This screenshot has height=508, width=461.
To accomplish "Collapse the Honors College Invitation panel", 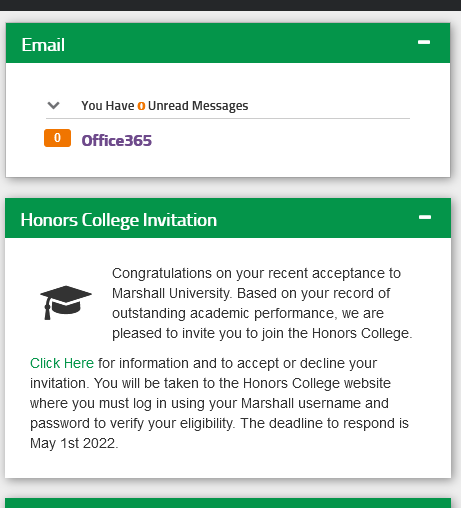I will pyautogui.click(x=425, y=217).
